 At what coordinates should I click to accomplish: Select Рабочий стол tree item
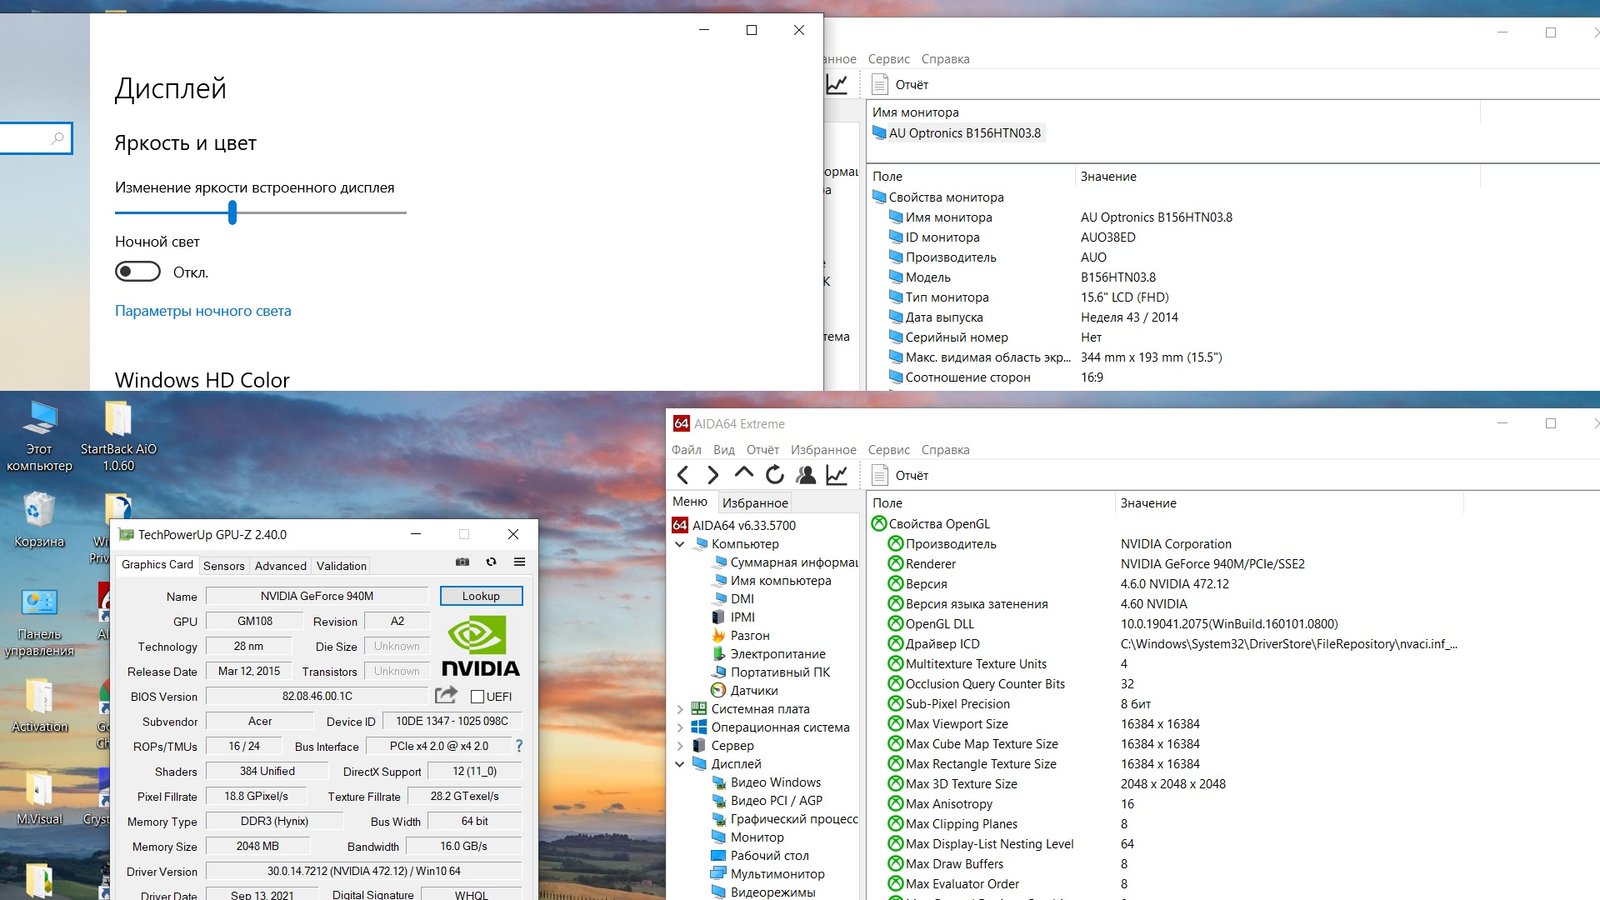760,856
